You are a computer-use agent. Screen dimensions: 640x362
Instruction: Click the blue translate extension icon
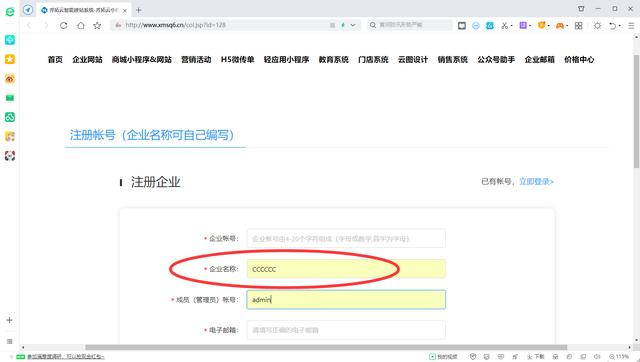point(490,25)
